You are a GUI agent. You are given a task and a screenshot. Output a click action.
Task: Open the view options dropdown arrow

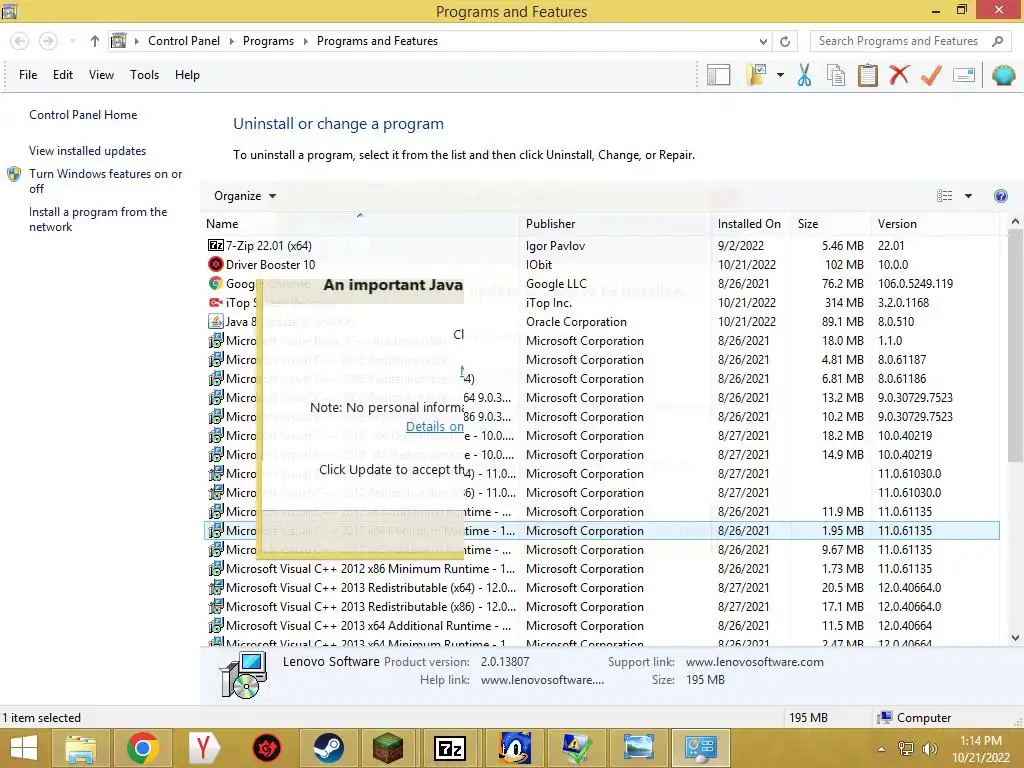[x=968, y=196]
